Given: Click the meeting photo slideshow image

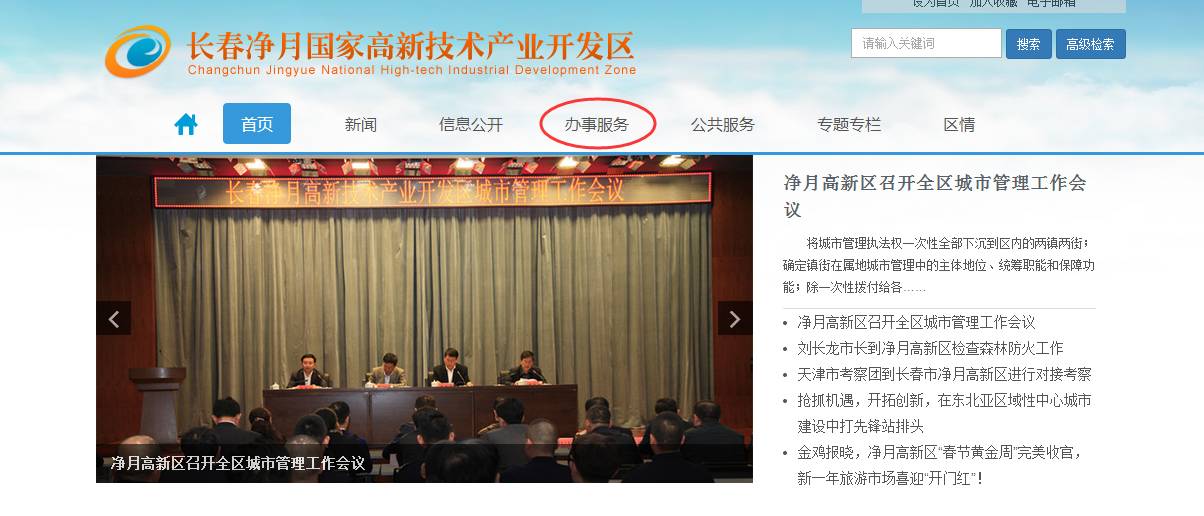Looking at the screenshot, I should tap(424, 319).
